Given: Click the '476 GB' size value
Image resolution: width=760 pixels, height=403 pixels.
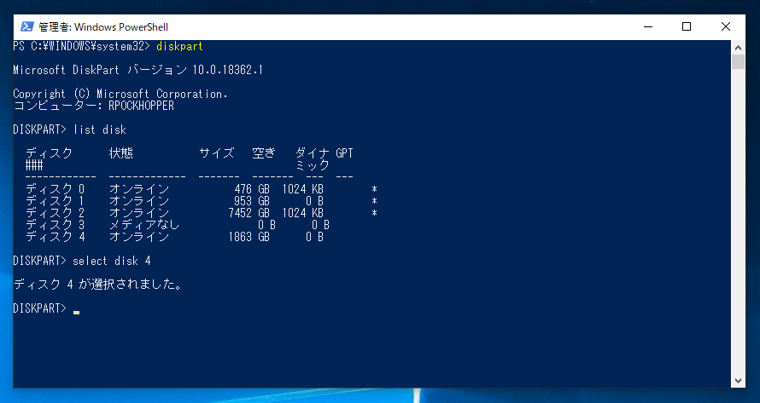Looking at the screenshot, I should coord(252,189).
